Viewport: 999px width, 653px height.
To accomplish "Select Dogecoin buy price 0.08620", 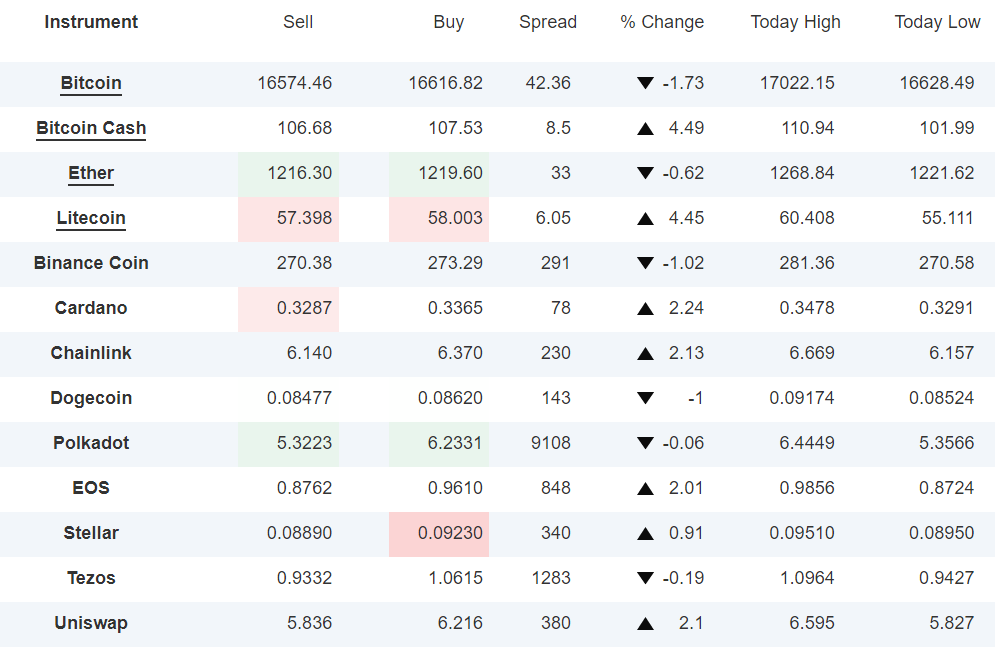I will click(x=450, y=398).
